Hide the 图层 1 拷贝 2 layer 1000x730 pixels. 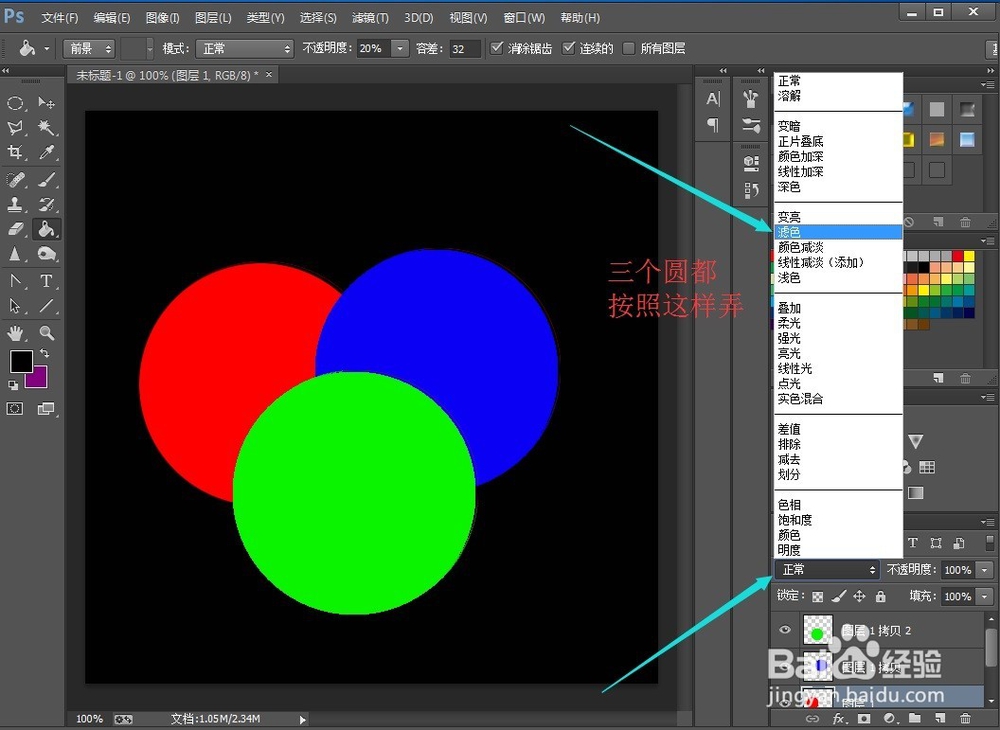click(785, 630)
